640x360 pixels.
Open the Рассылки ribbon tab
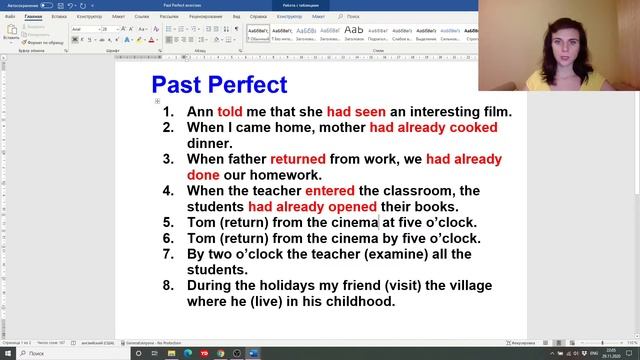pos(169,17)
